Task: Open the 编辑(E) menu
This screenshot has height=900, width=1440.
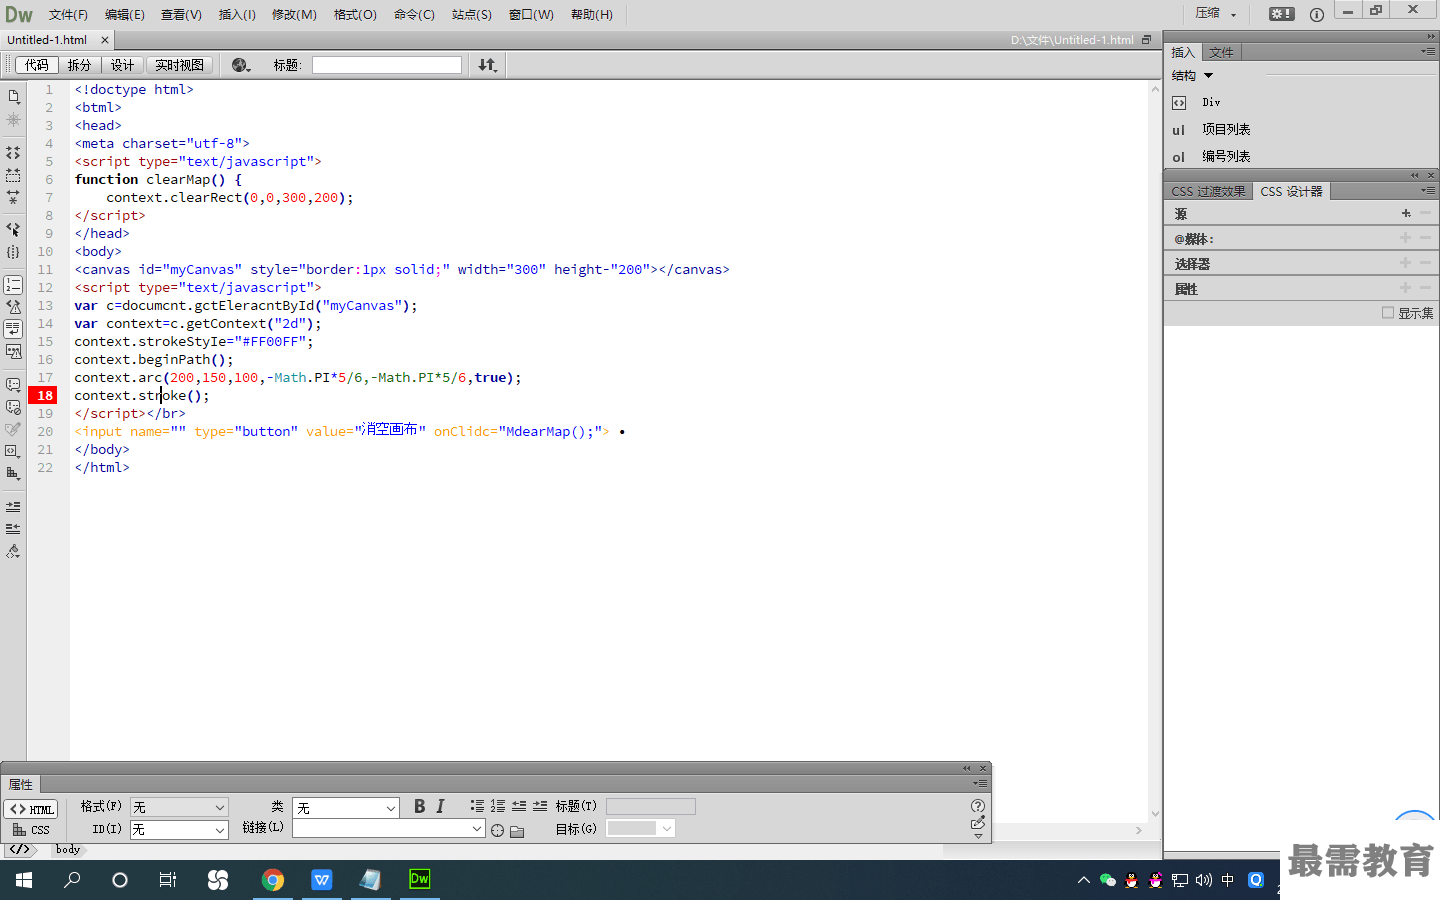Action: tap(125, 15)
